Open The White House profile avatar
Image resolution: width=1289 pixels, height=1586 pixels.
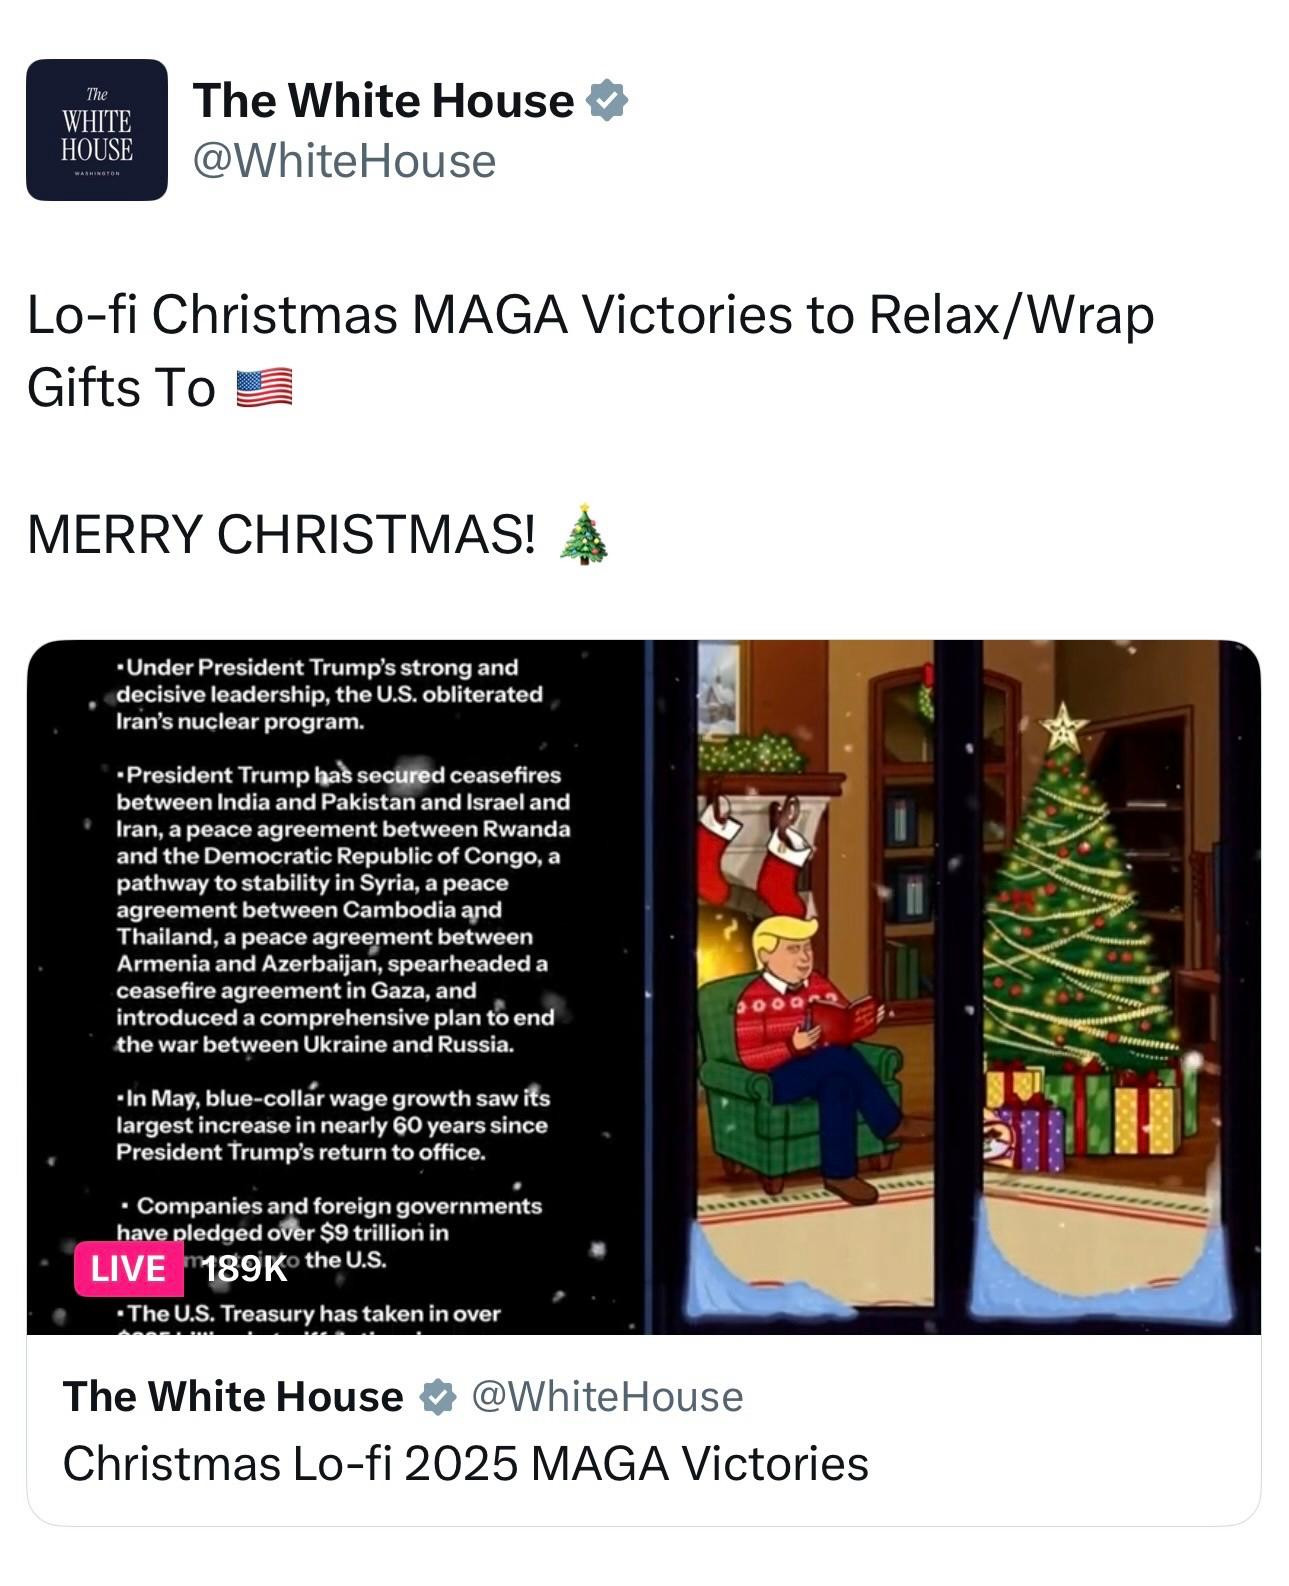97,130
